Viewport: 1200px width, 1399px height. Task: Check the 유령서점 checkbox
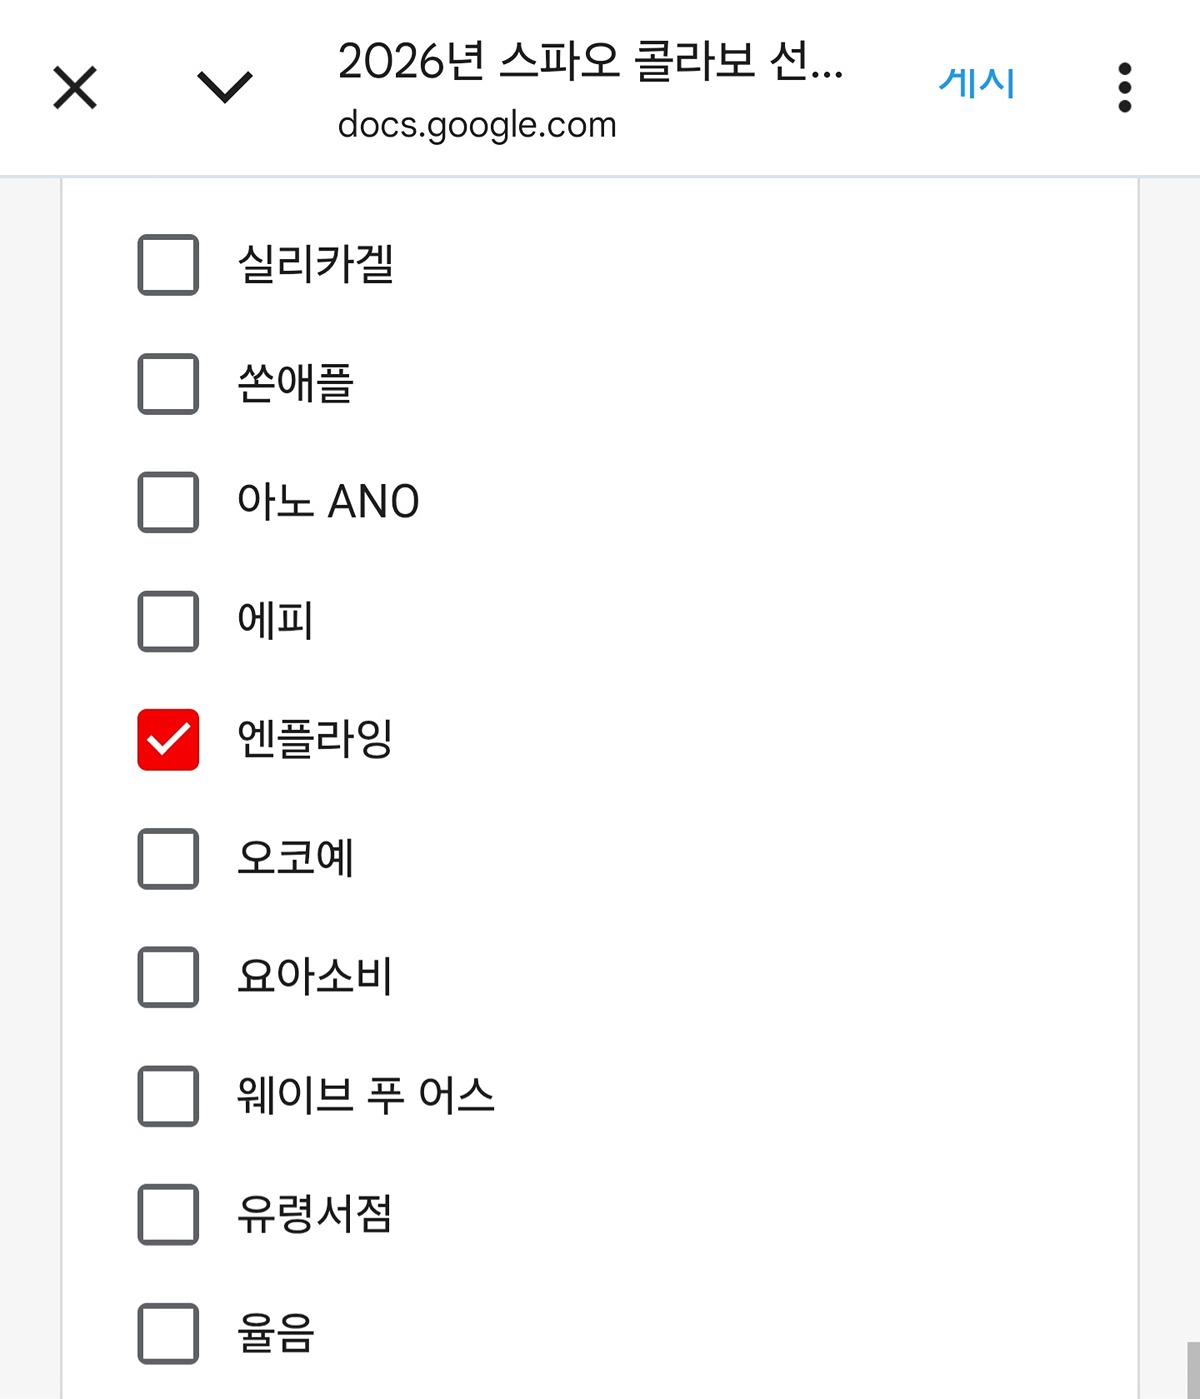click(x=168, y=1214)
